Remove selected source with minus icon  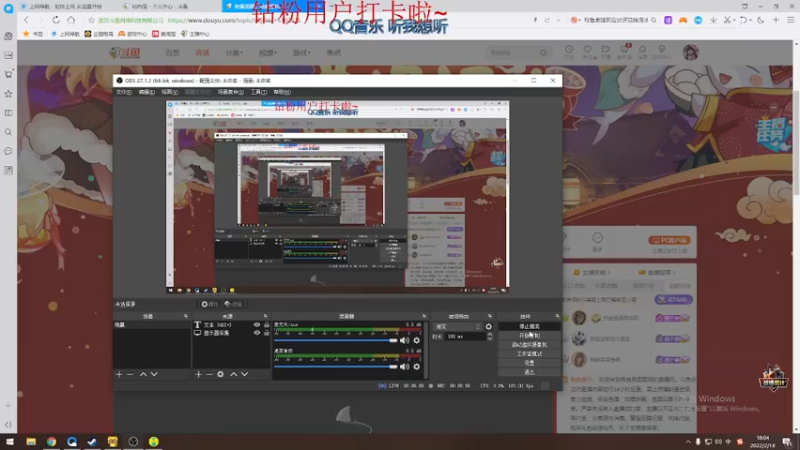209,374
